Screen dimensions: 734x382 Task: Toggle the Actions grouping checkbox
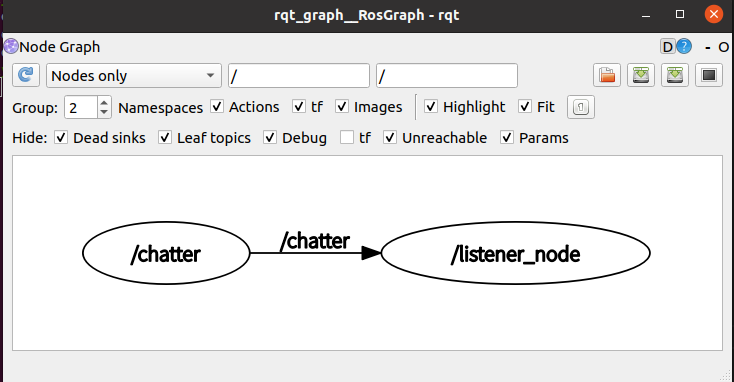point(217,107)
